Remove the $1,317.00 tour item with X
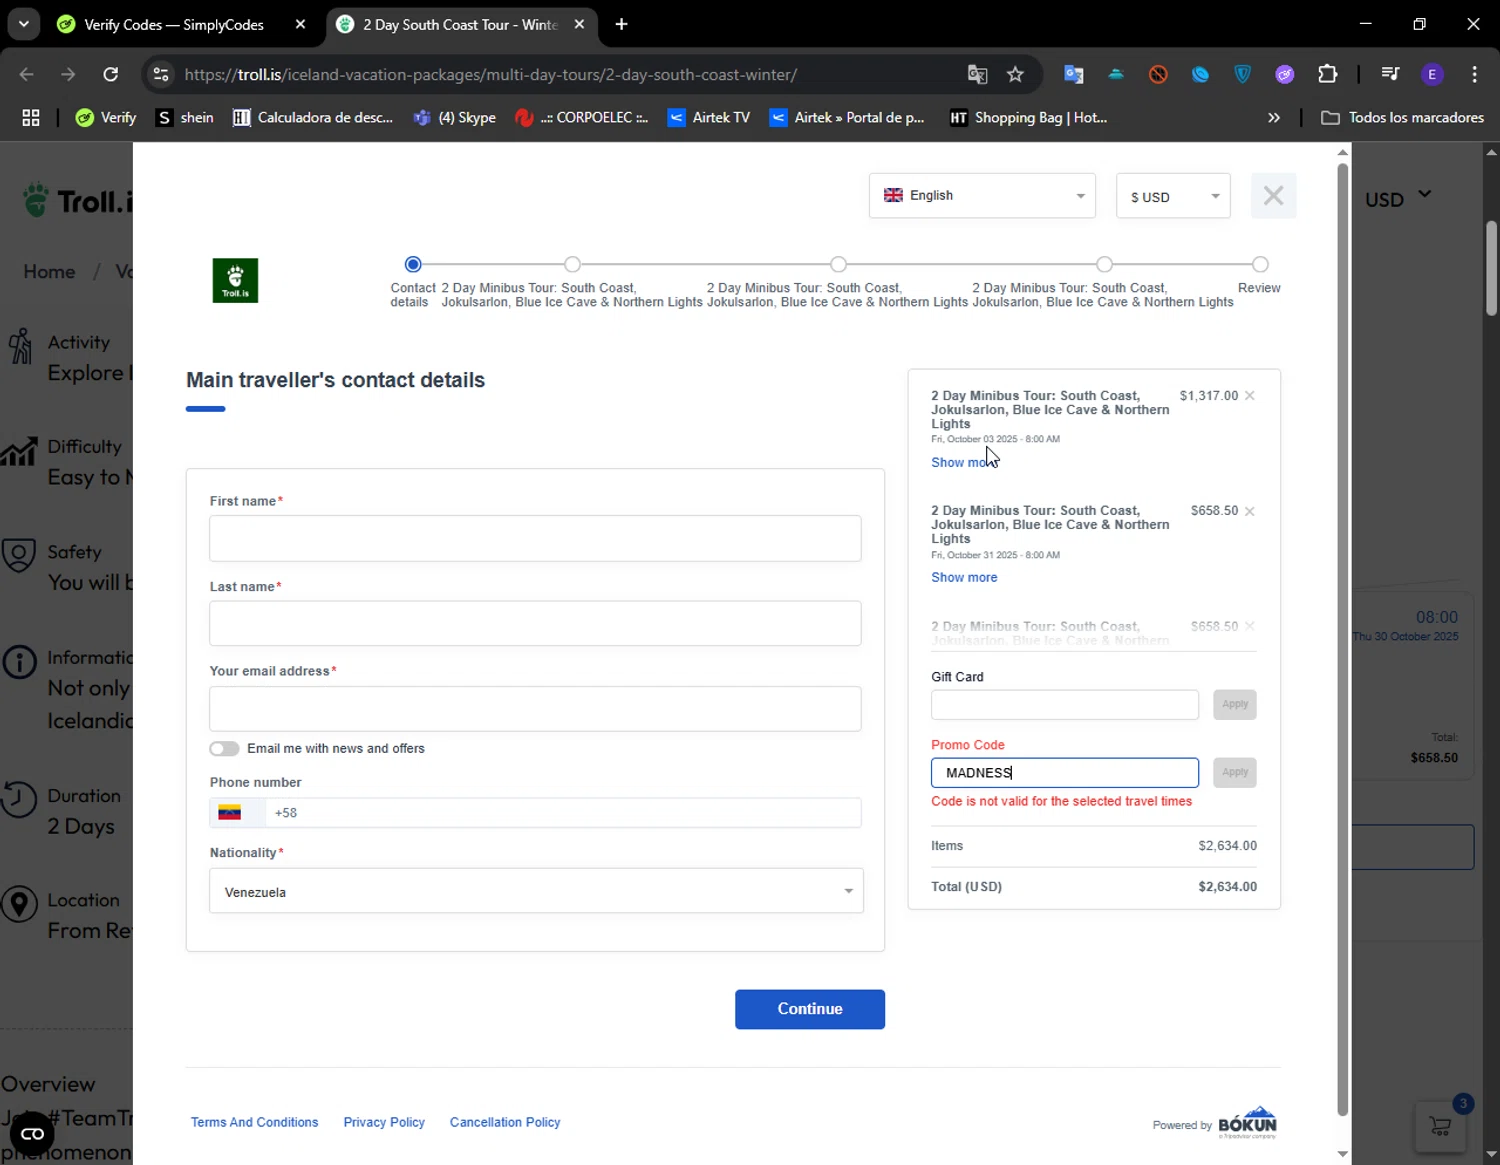The width and height of the screenshot is (1500, 1165). 1249,396
